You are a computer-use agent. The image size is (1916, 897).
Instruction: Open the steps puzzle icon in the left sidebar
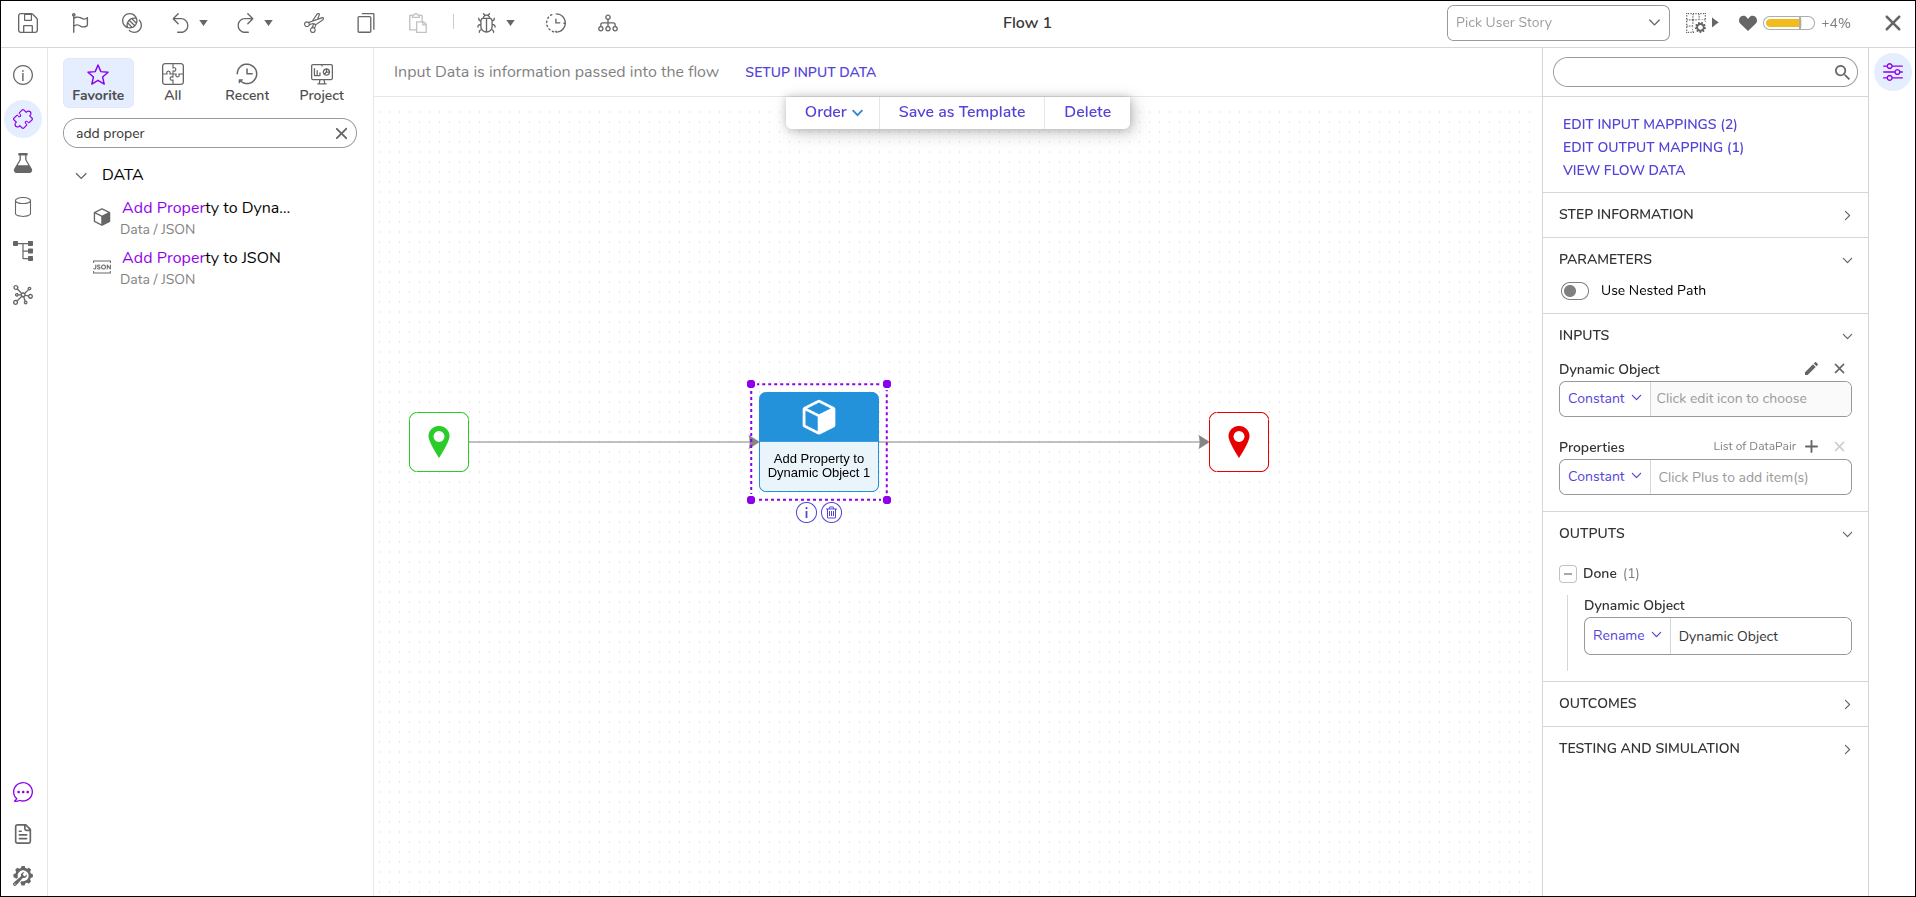23,119
